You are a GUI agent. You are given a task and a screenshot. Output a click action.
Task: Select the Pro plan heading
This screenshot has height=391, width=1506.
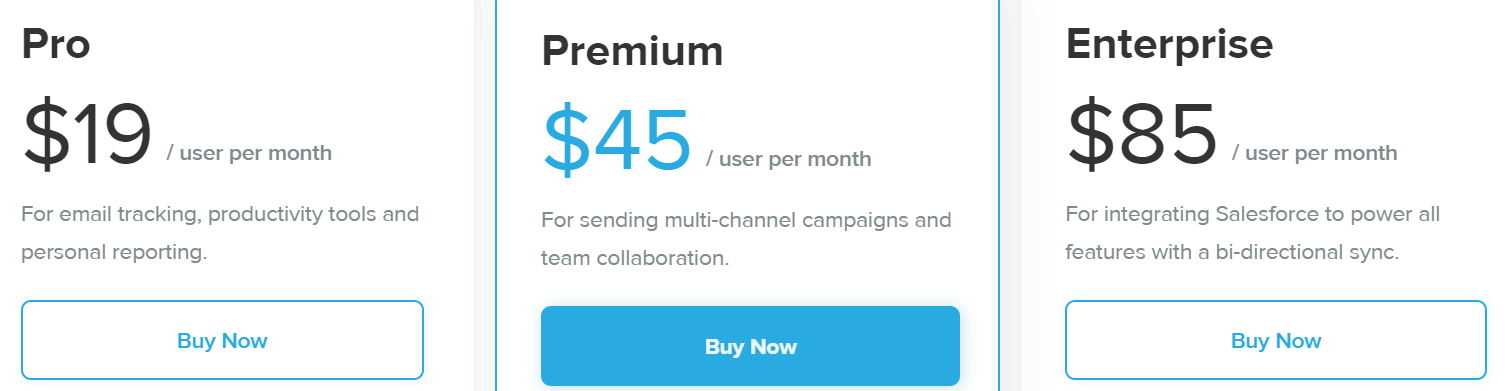coord(56,43)
